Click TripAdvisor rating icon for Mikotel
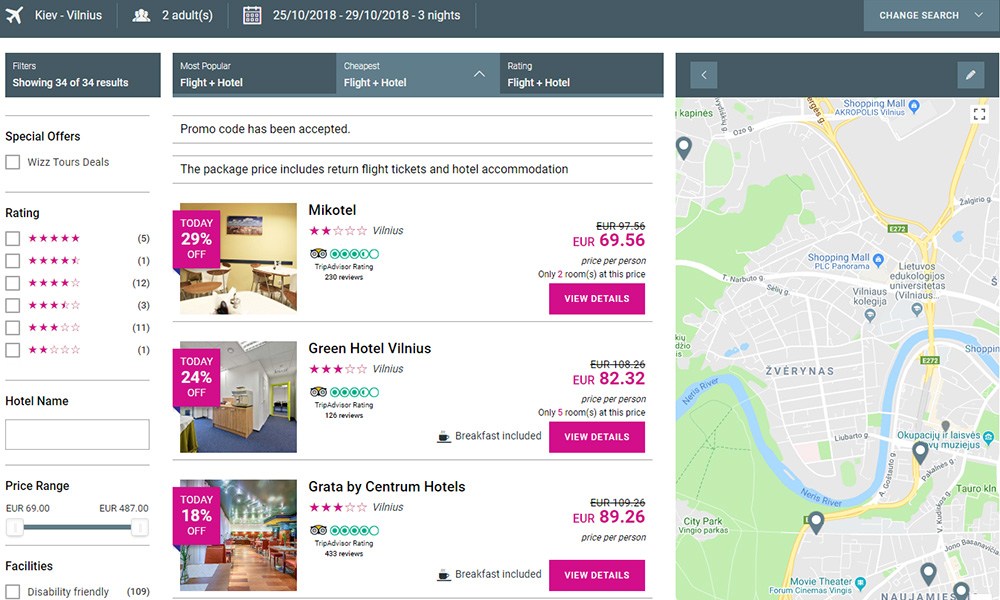The width and height of the screenshot is (1000, 600). pos(344,254)
